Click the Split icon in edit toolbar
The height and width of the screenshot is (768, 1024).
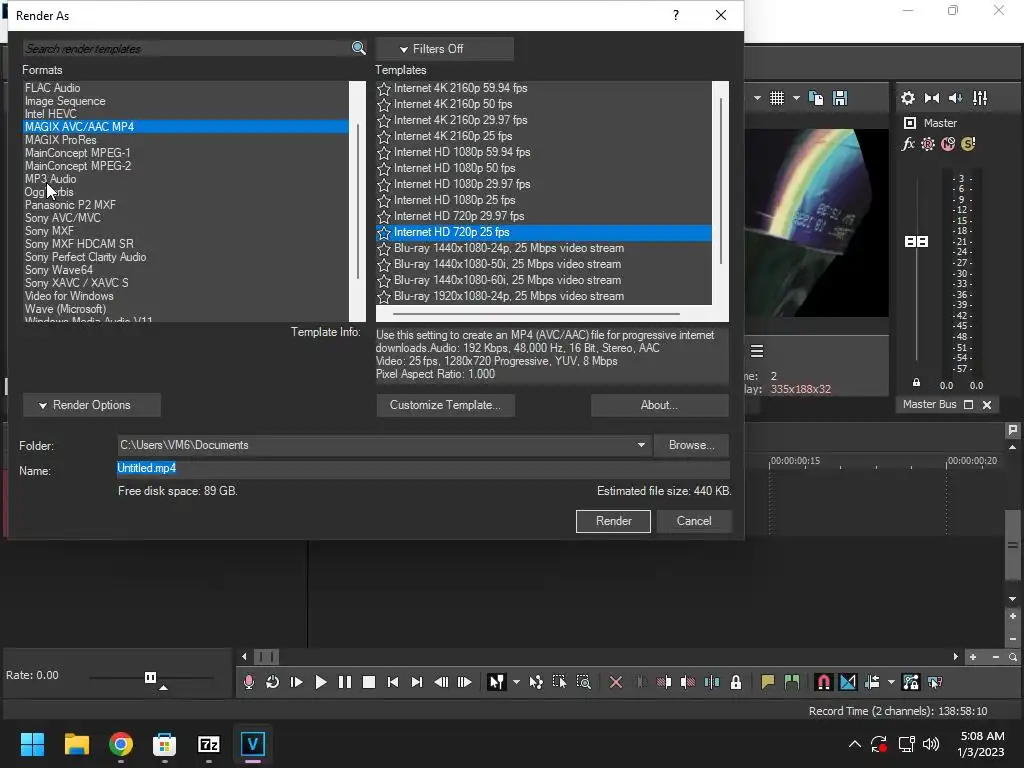click(712, 682)
